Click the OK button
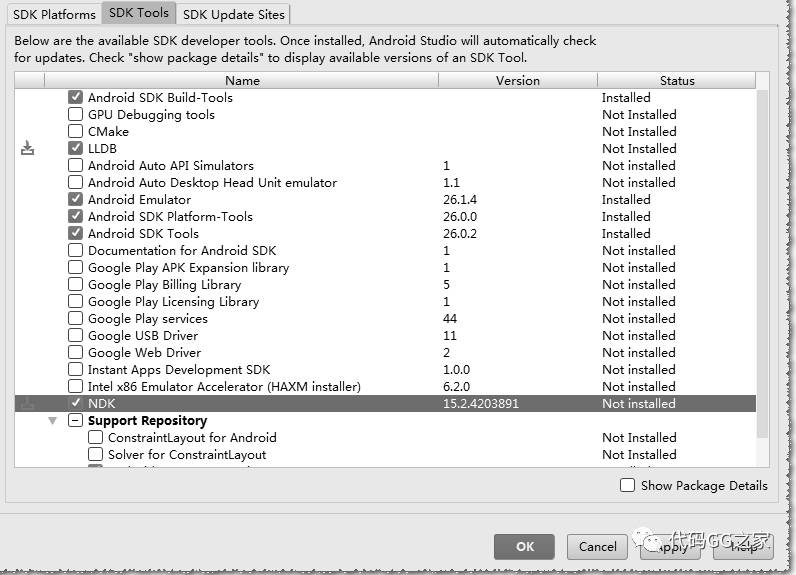Viewport: 796px width, 575px height. tap(524, 547)
